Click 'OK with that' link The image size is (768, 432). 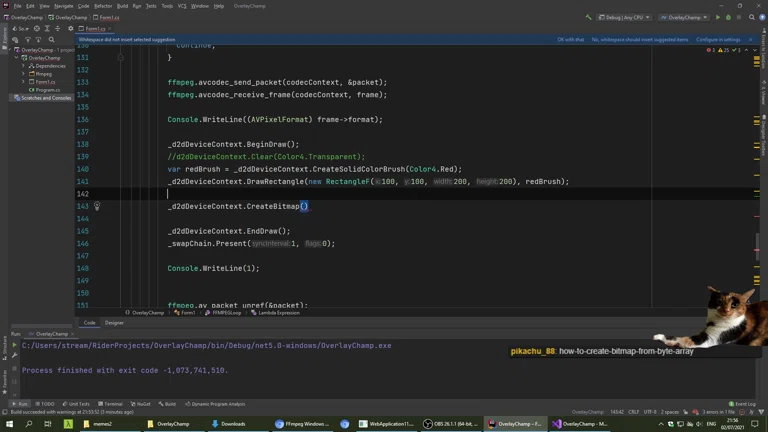pos(571,40)
